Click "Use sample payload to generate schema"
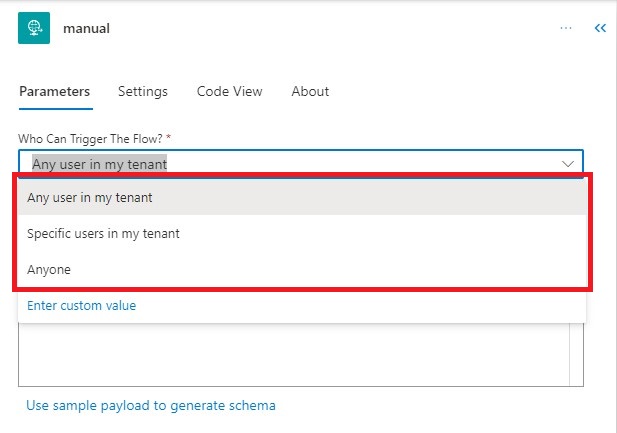This screenshot has height=433, width=617. click(151, 406)
